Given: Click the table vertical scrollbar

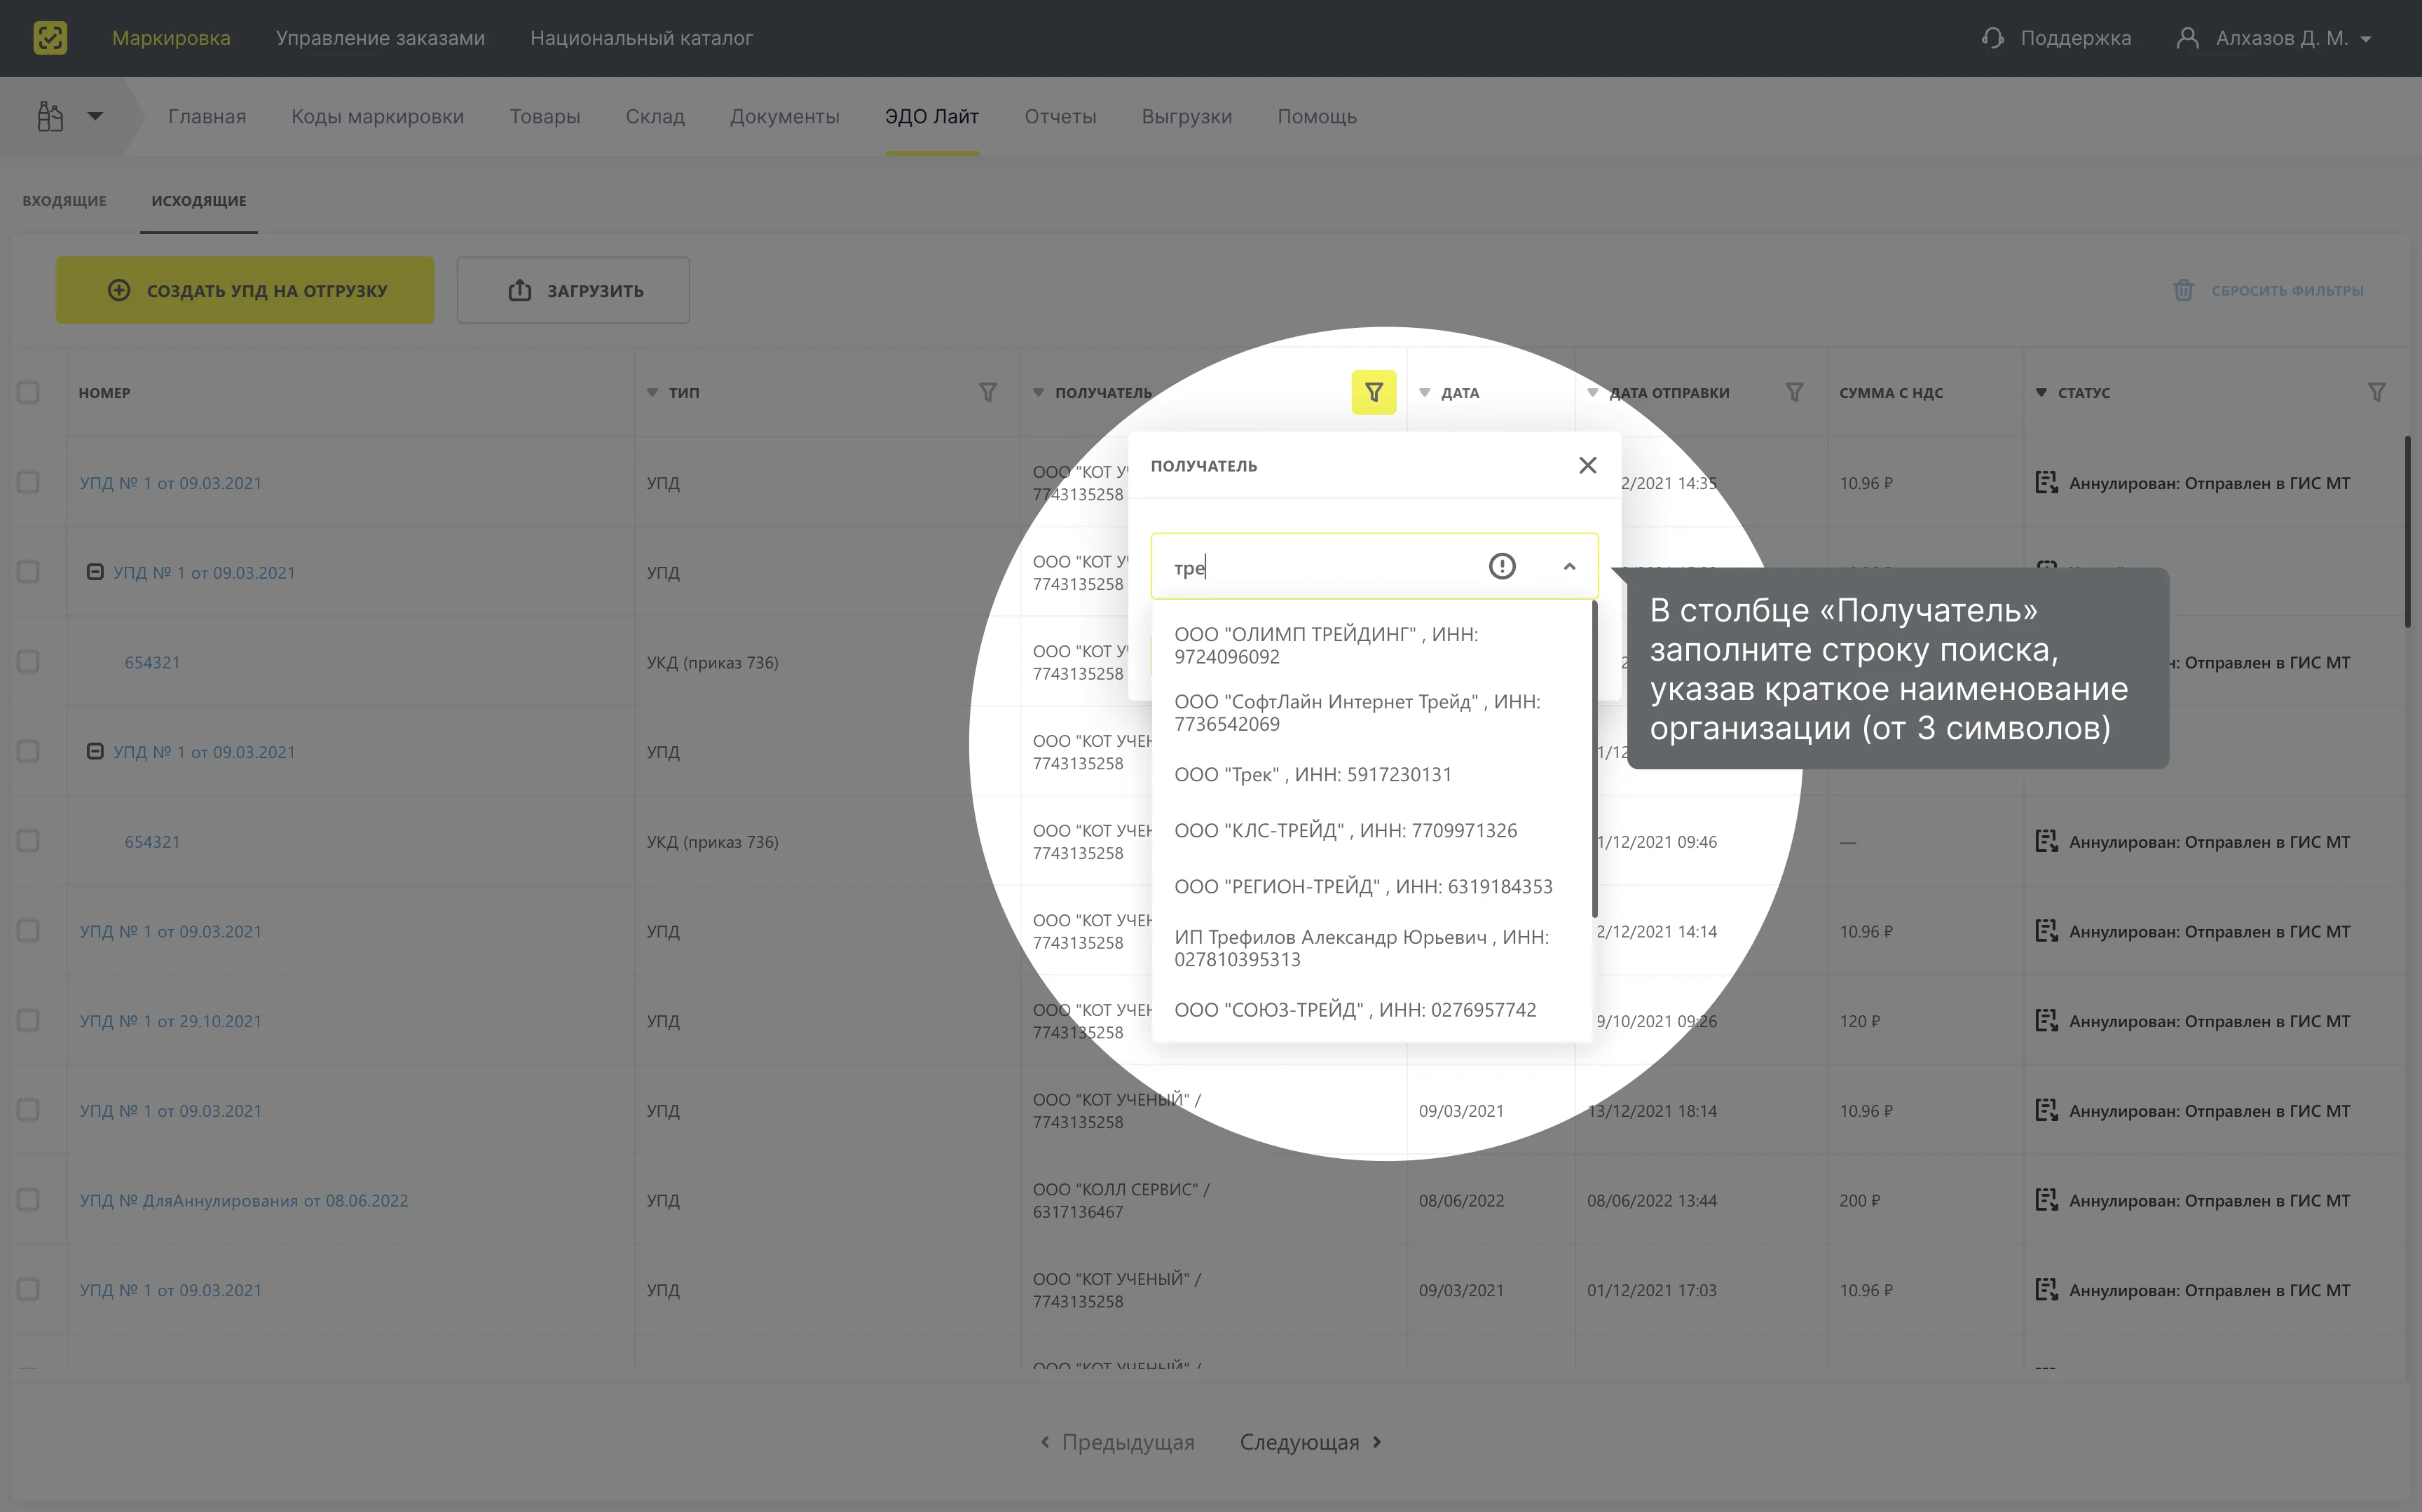Looking at the screenshot, I should 2407,531.
